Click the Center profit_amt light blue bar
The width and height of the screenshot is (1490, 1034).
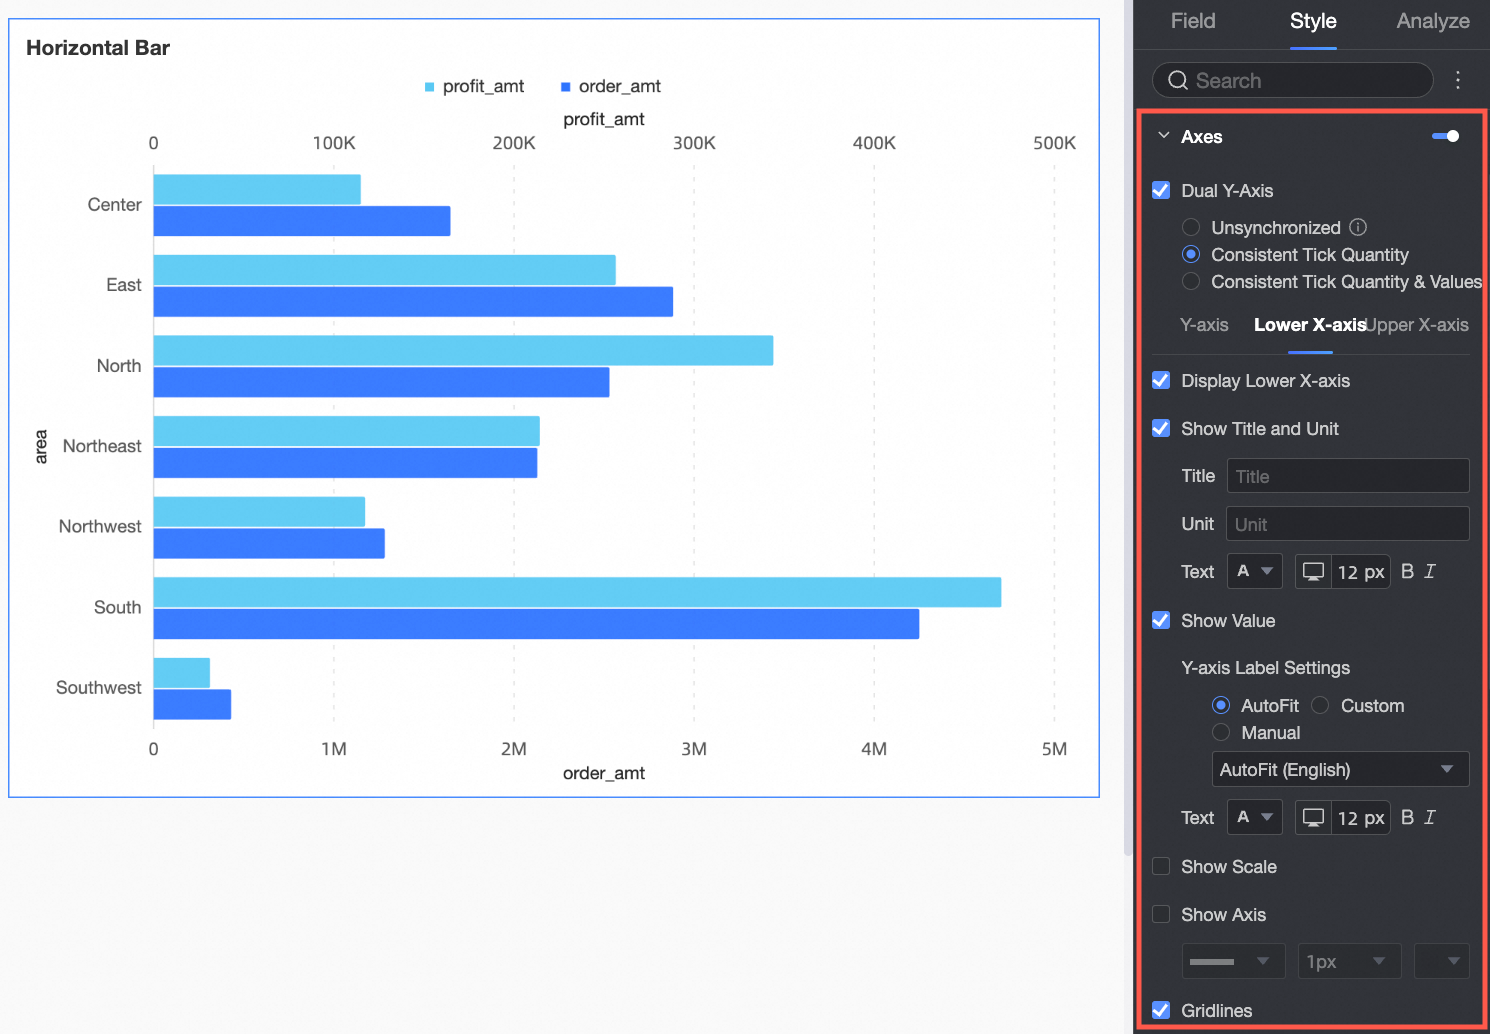coord(257,189)
